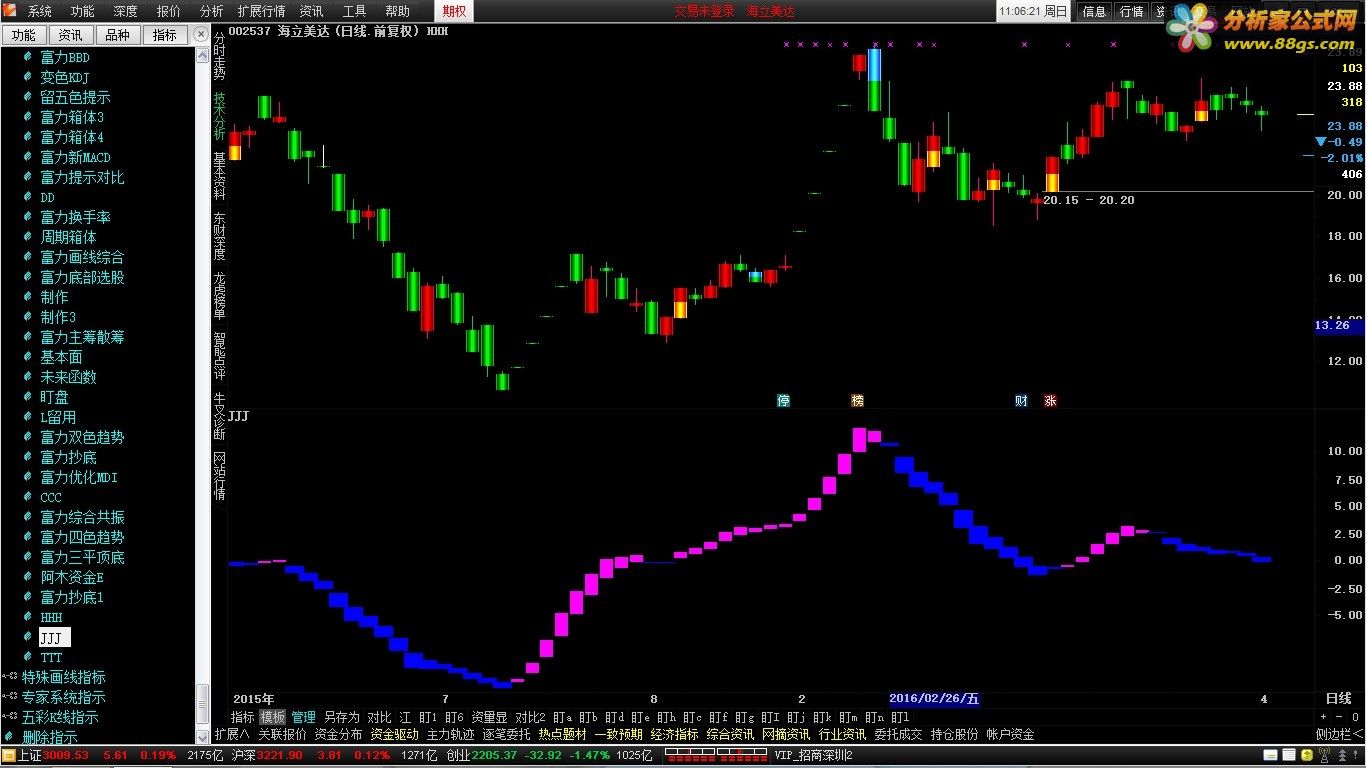Close the left sidebar with the X button
This screenshot has height=768, width=1366.
(203, 34)
